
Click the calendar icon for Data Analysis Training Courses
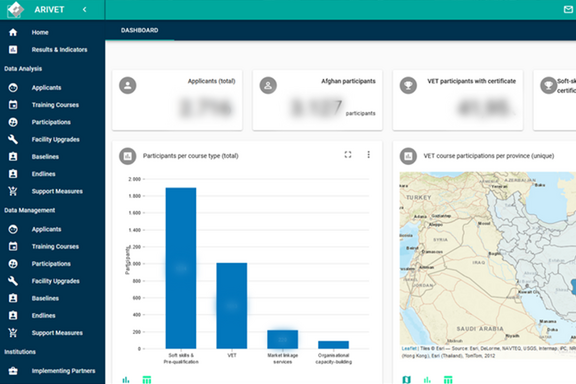[x=13, y=105]
